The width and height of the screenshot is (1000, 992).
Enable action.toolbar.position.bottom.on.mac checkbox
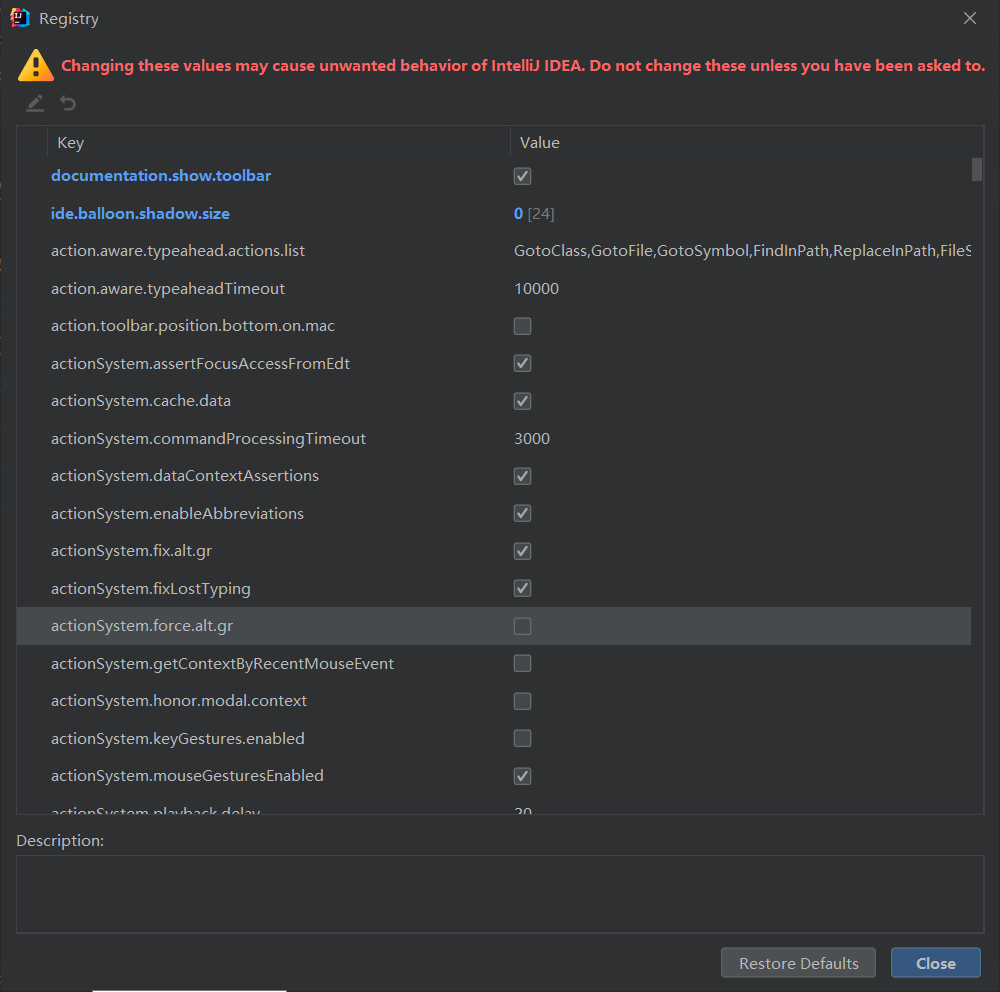tap(522, 326)
